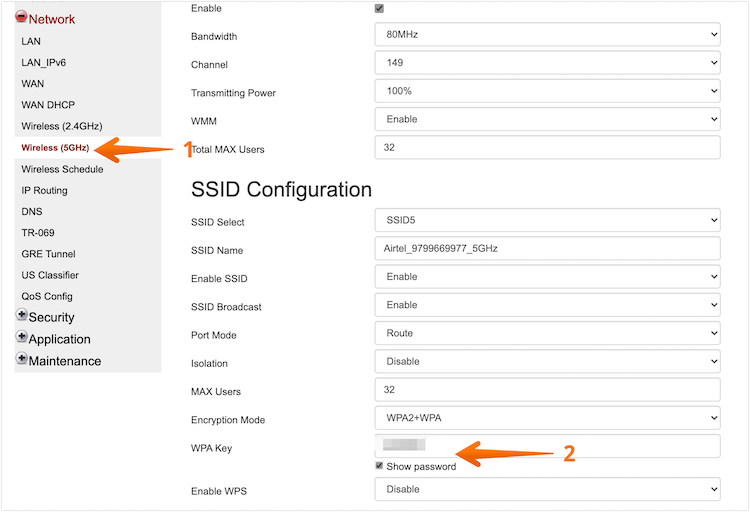Collapse the Network section minus icon
The image size is (750, 512).
(21, 18)
